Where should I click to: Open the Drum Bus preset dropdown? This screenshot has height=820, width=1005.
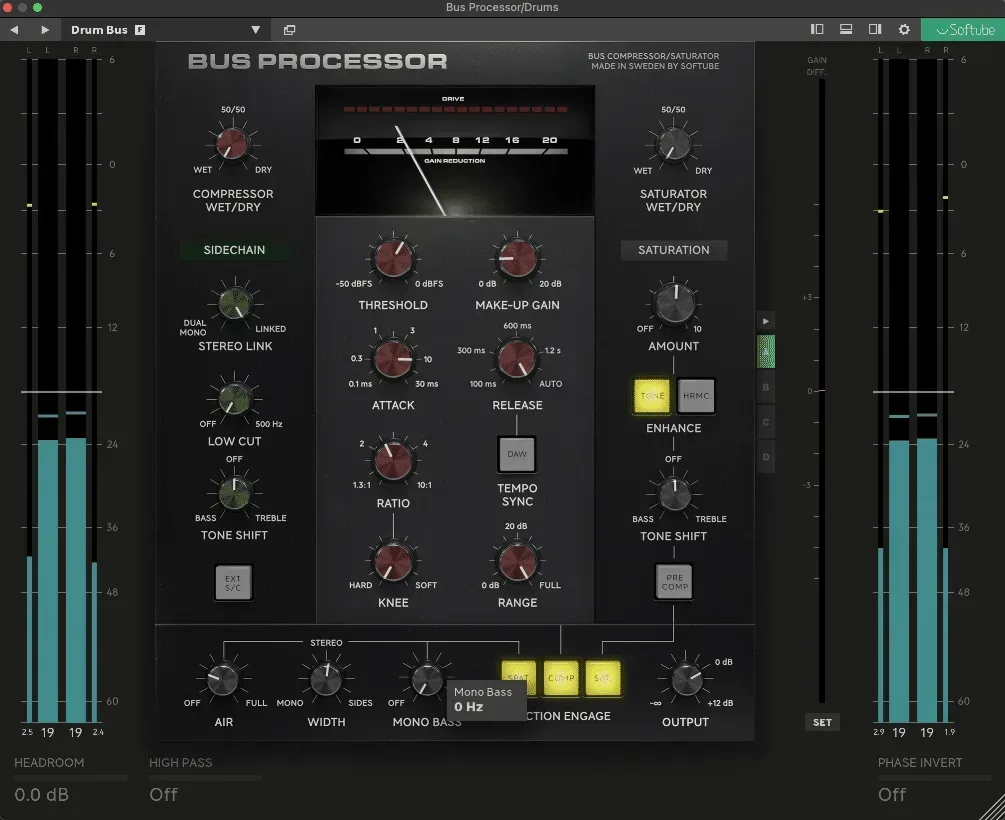pyautogui.click(x=256, y=29)
